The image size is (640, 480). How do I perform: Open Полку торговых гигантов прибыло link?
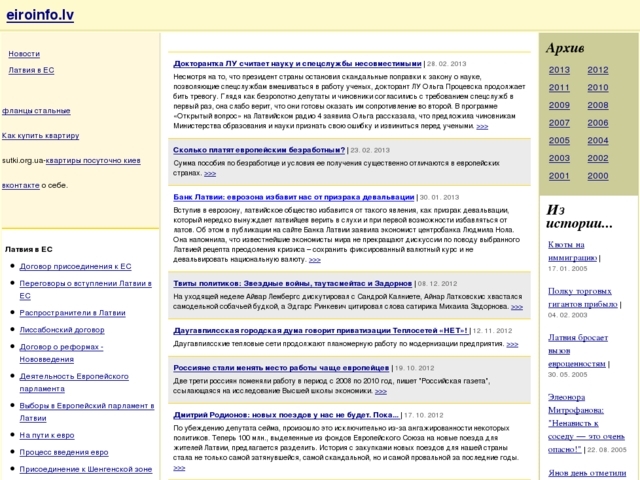[582, 298]
